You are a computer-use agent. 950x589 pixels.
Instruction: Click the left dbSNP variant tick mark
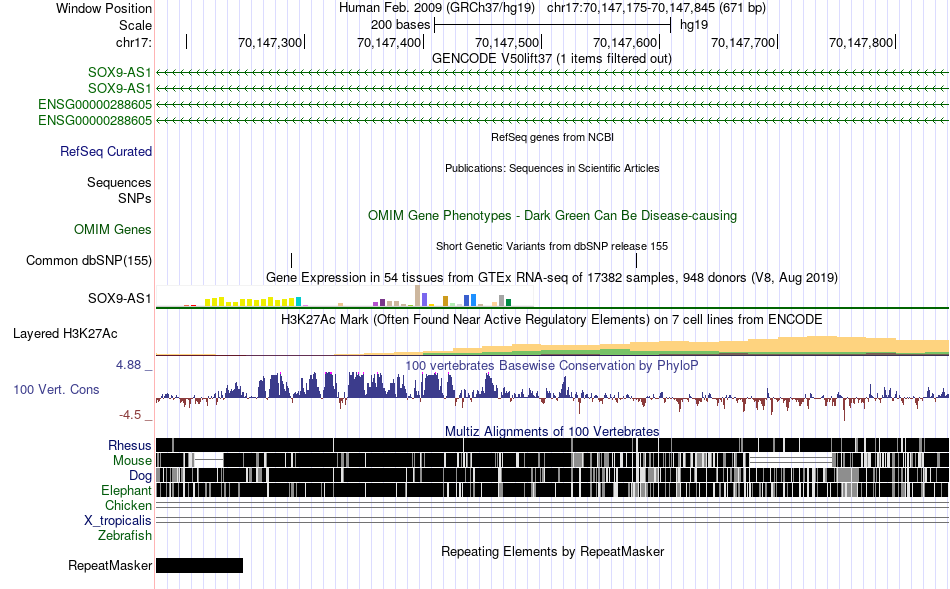291,261
